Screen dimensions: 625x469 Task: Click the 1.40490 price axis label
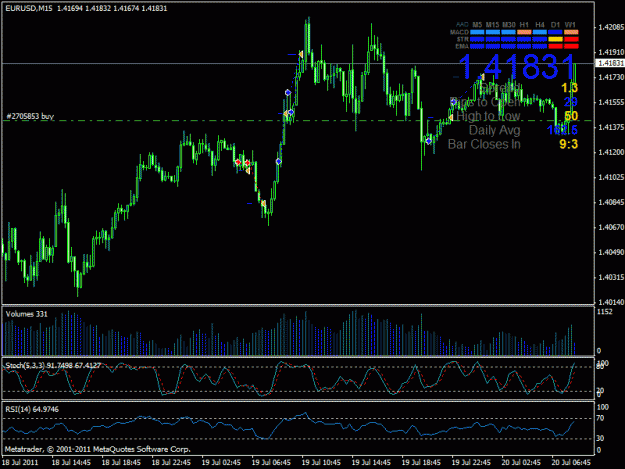(611, 252)
